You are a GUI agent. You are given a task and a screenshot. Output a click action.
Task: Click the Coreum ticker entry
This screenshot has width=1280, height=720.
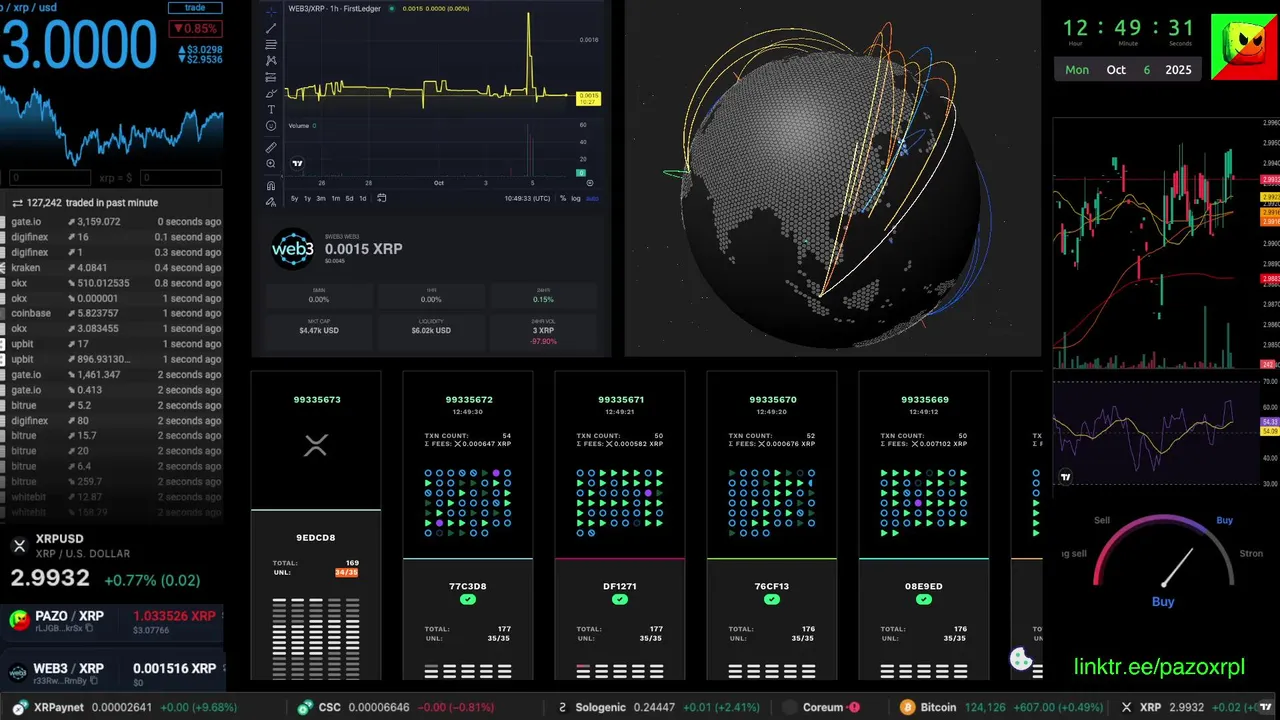(822, 707)
